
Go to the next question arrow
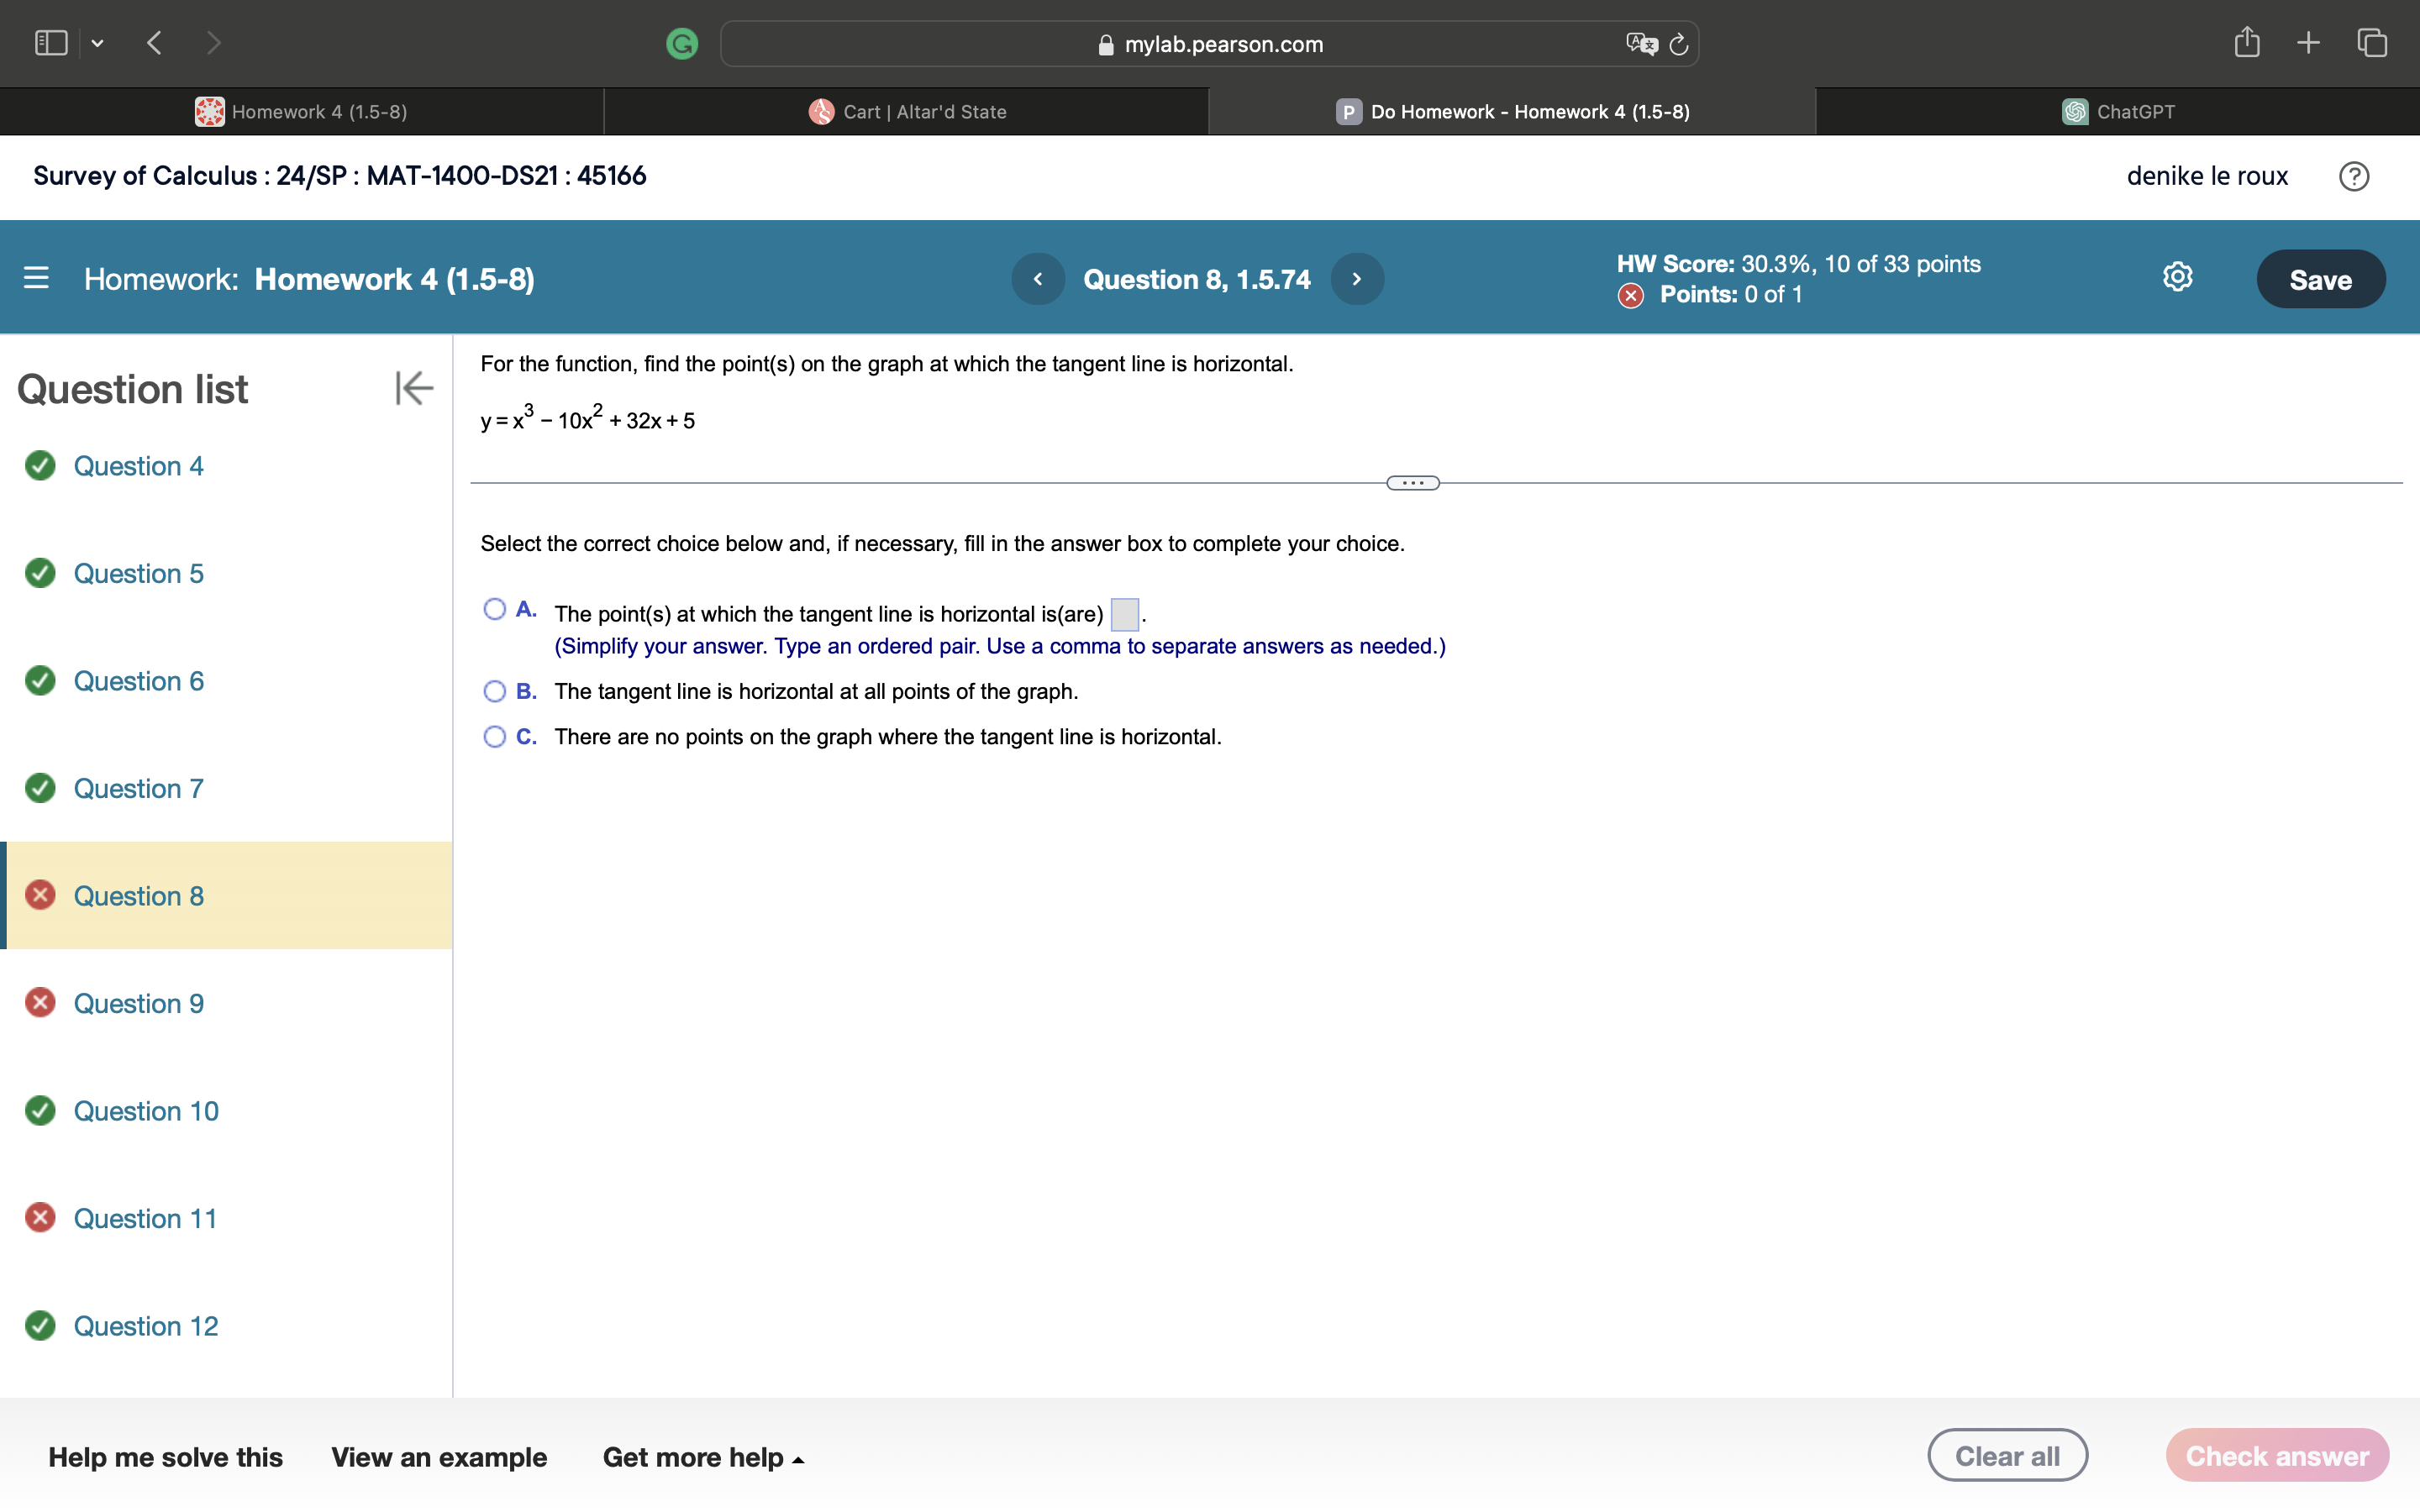click(x=1357, y=279)
